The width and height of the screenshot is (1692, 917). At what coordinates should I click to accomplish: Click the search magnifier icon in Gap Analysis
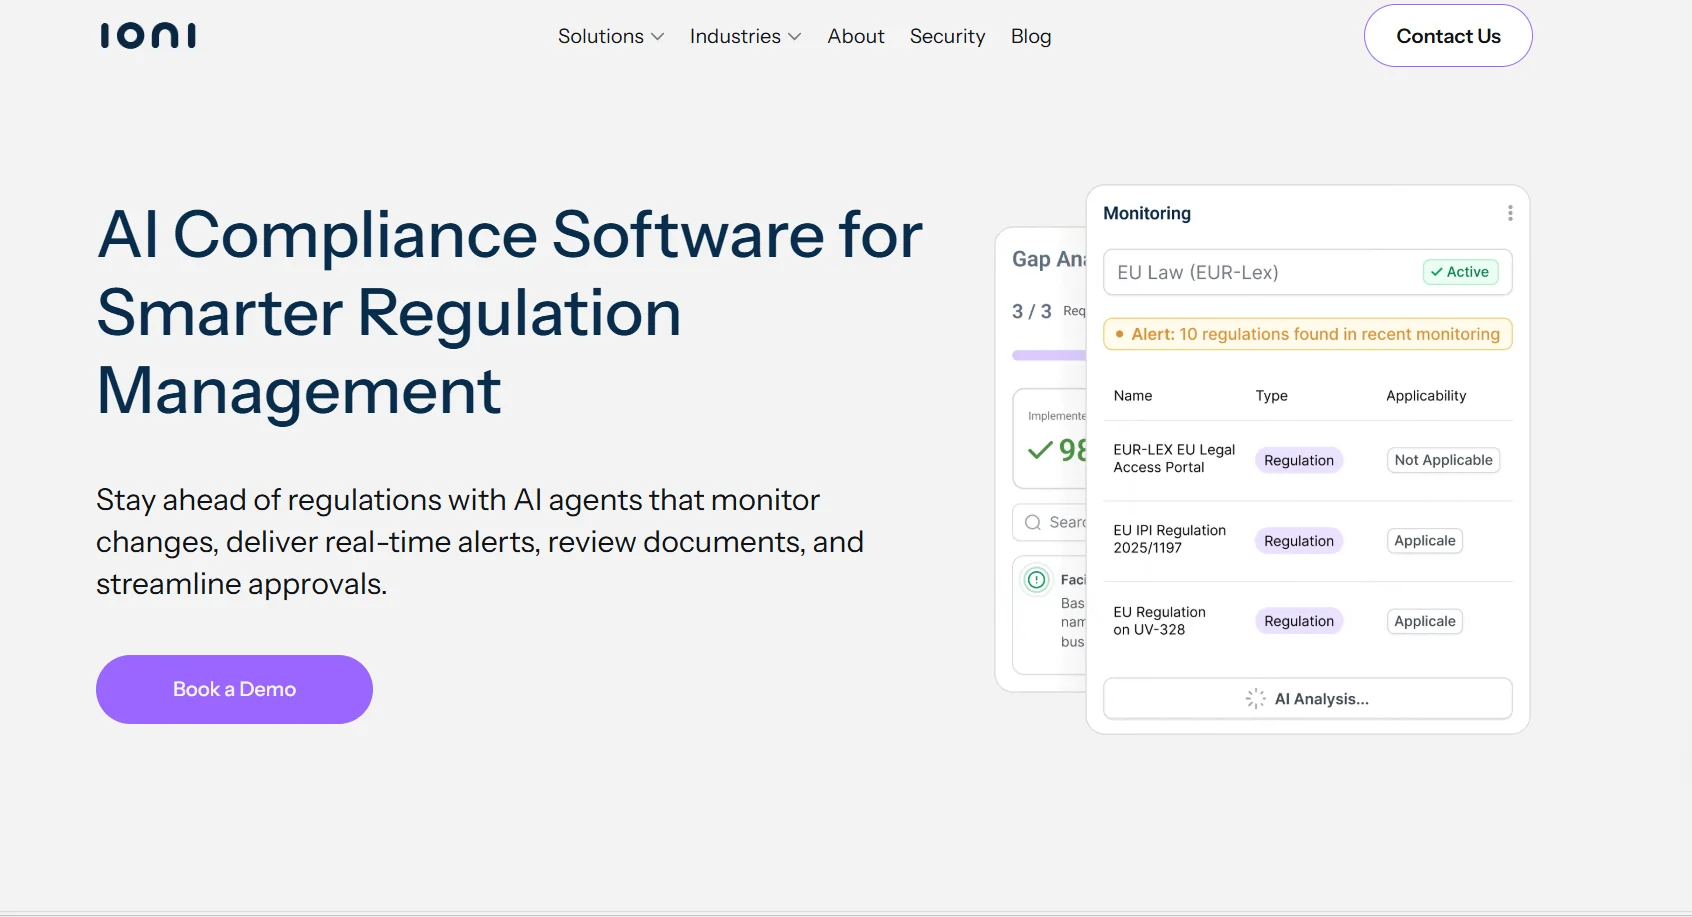1033,522
